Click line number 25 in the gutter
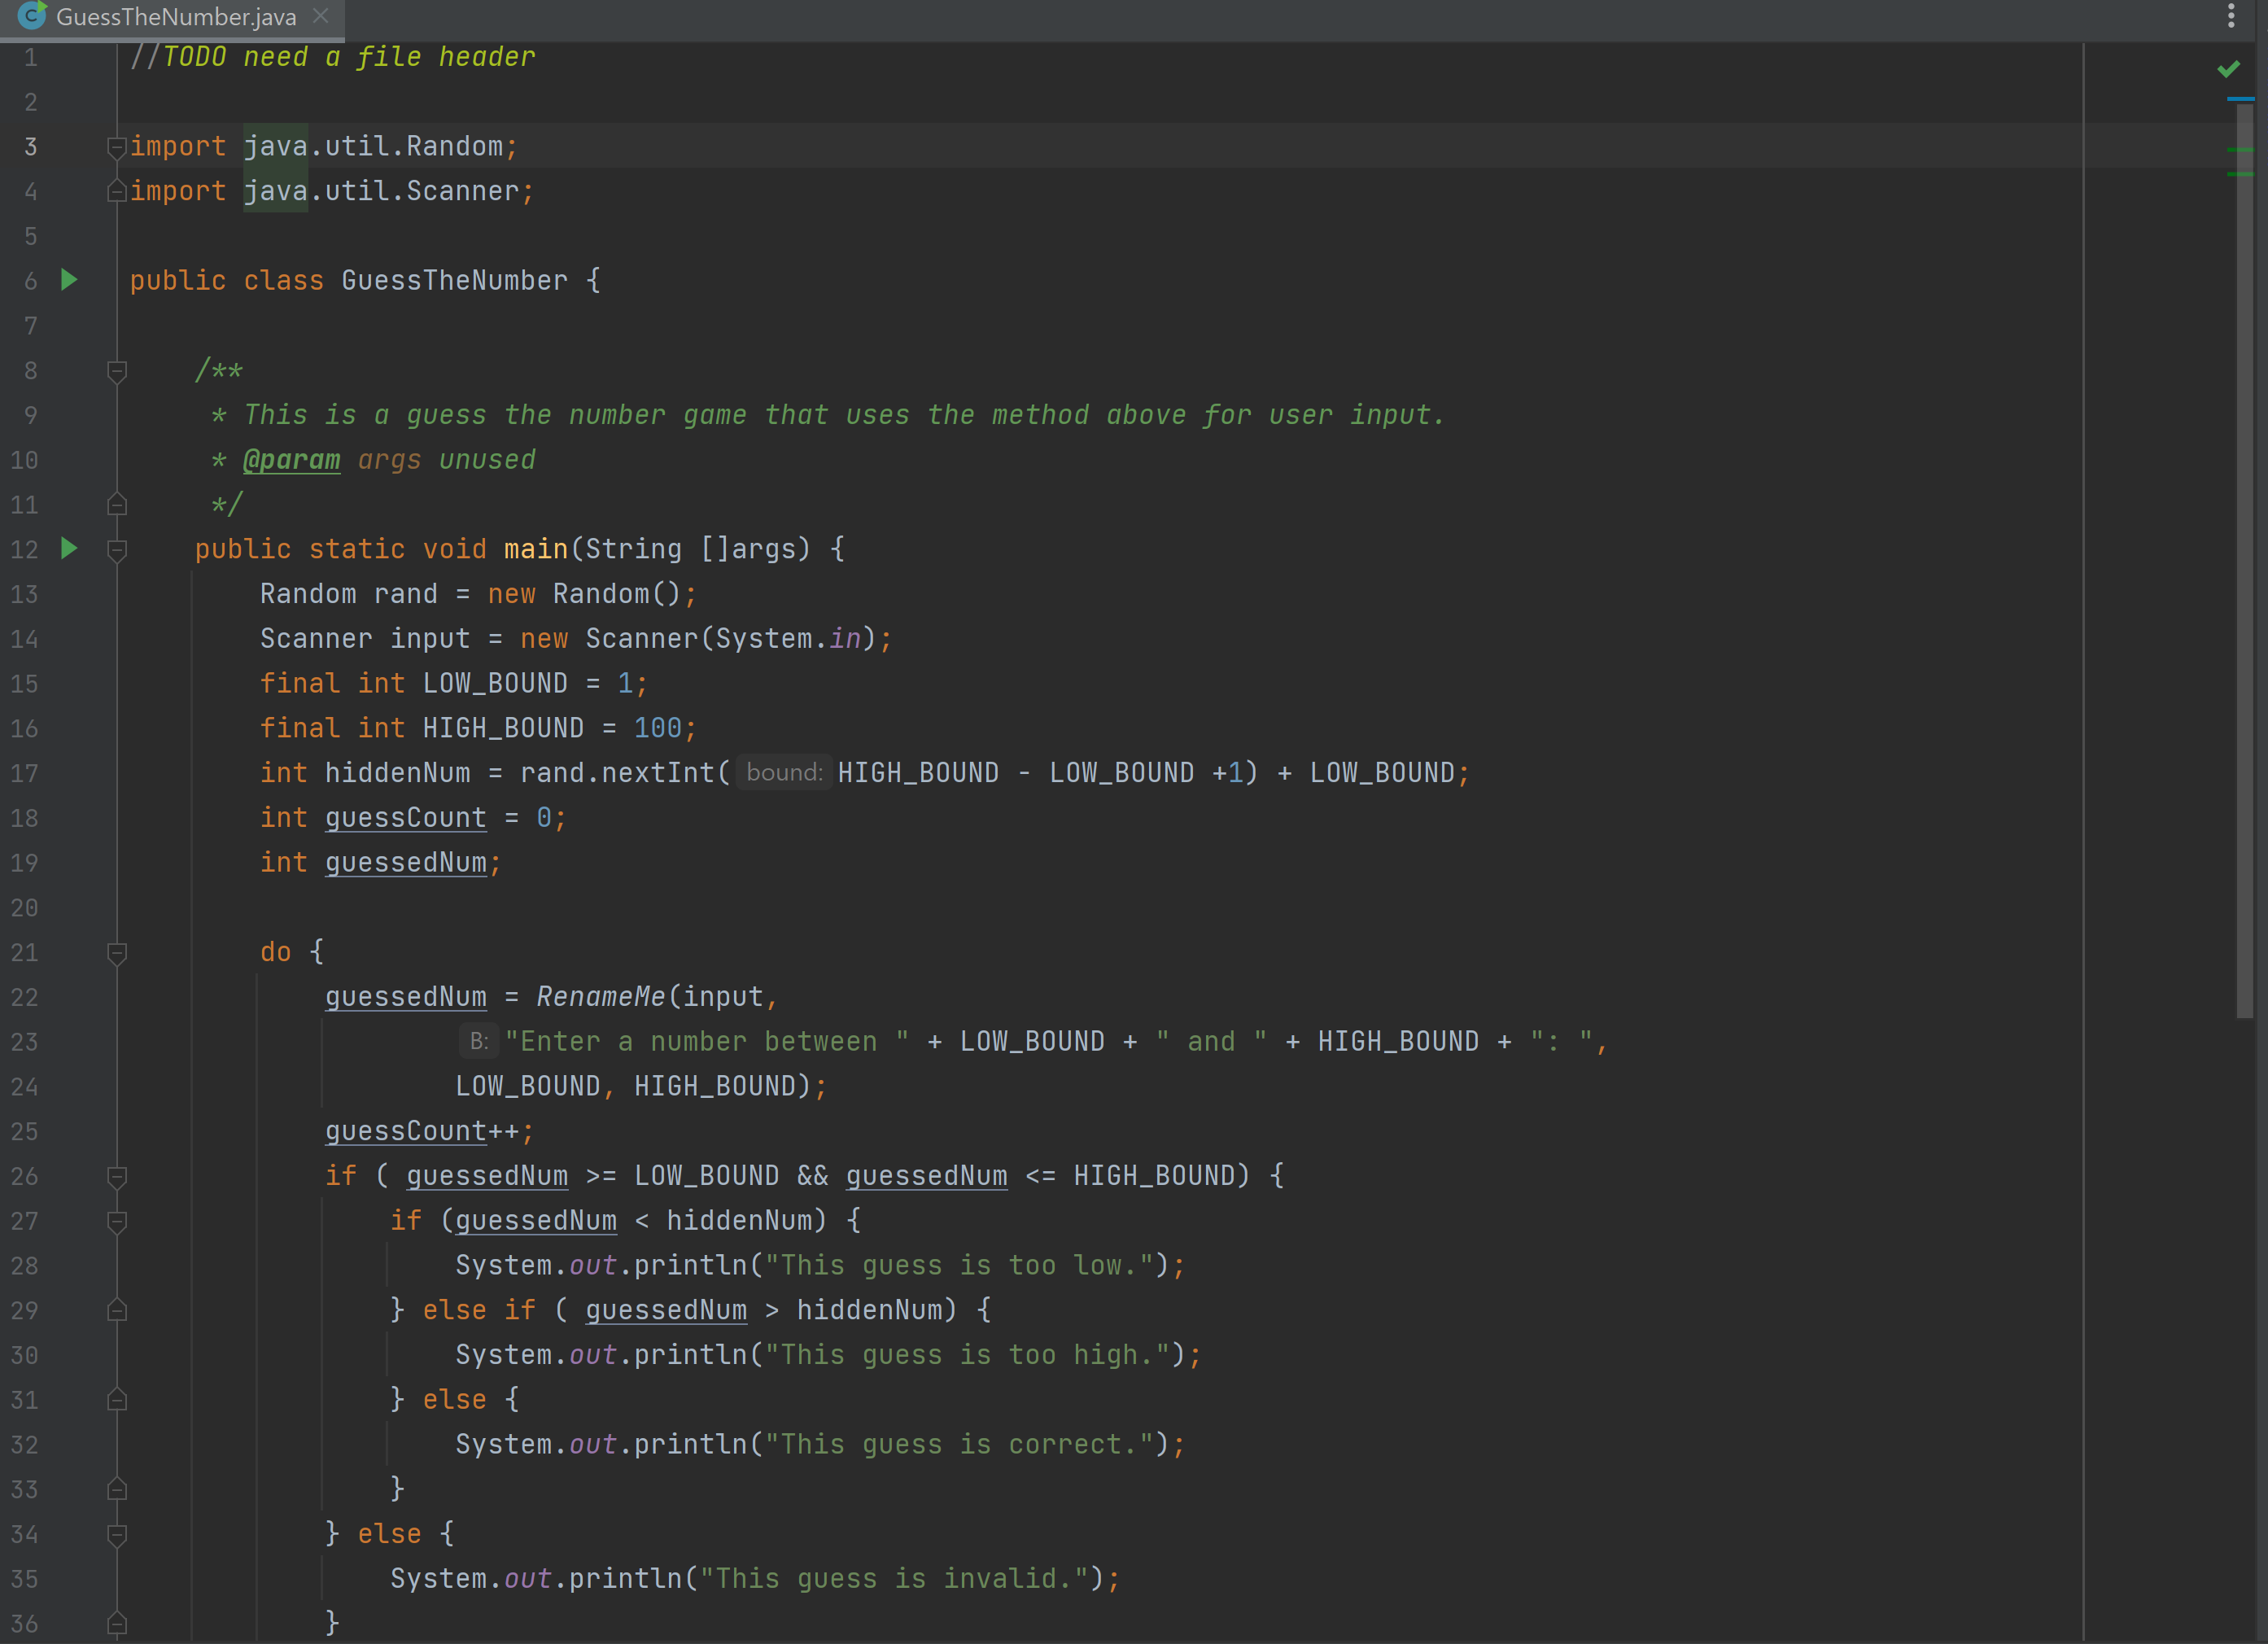Viewport: 2268px width, 1644px height. pyautogui.click(x=25, y=1131)
